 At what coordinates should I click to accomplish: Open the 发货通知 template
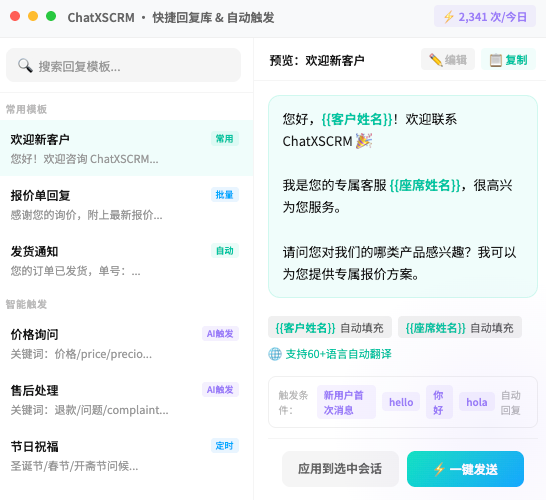pos(126,260)
